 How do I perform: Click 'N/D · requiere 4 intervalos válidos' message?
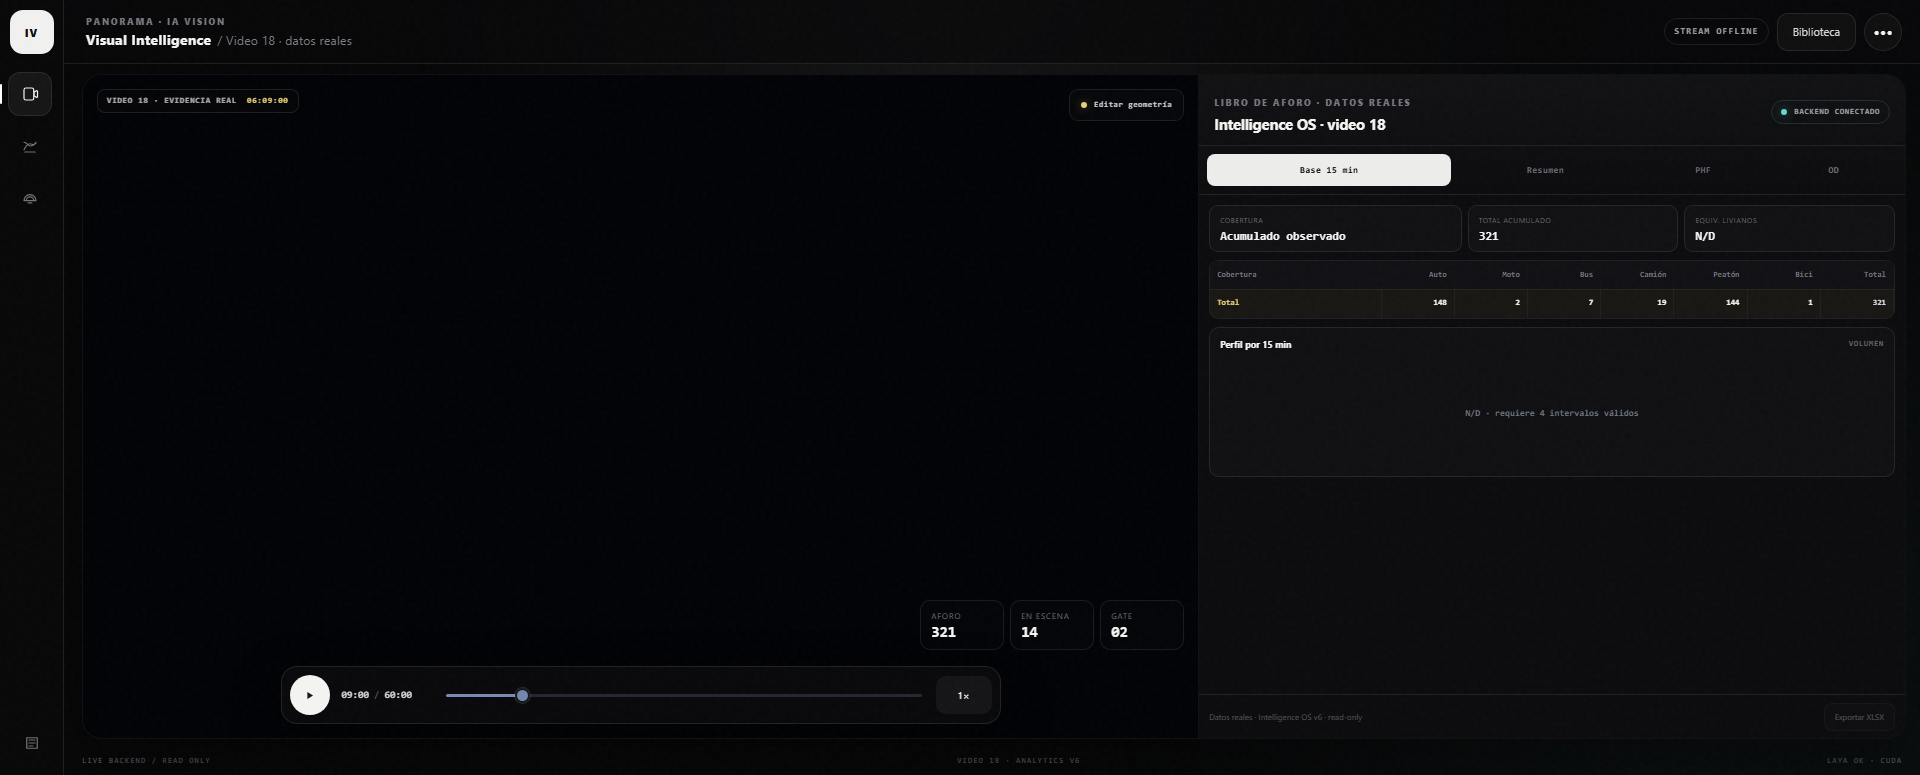[x=1551, y=413]
